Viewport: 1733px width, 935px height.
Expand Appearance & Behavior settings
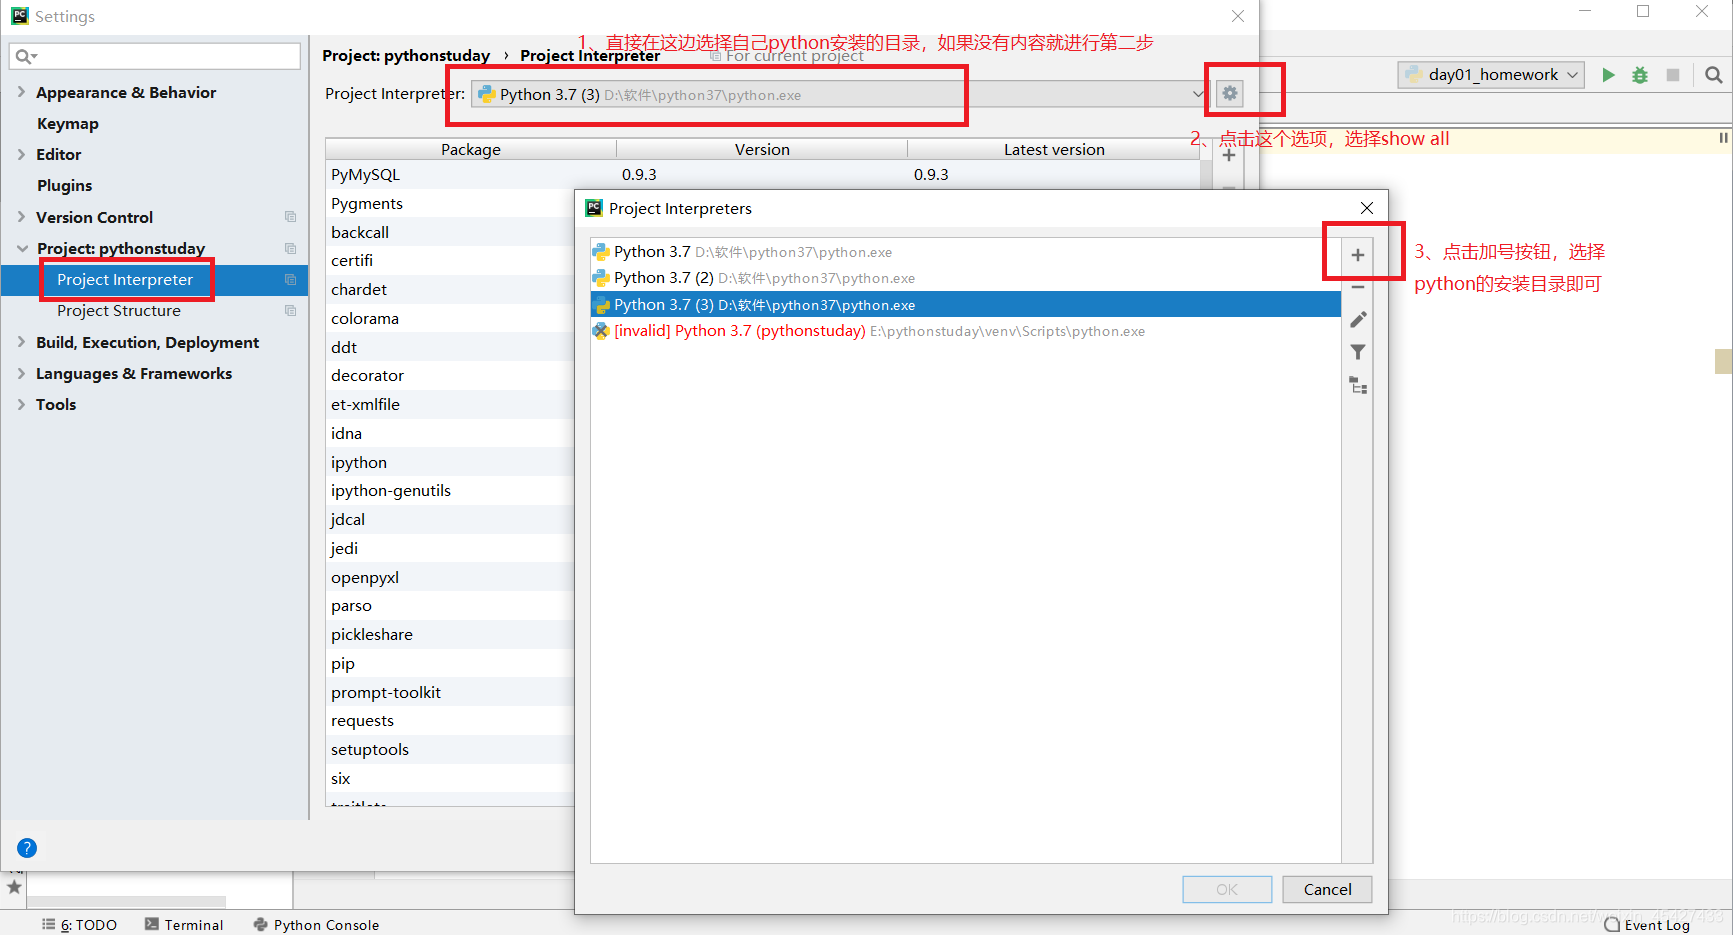pyautogui.click(x=21, y=92)
